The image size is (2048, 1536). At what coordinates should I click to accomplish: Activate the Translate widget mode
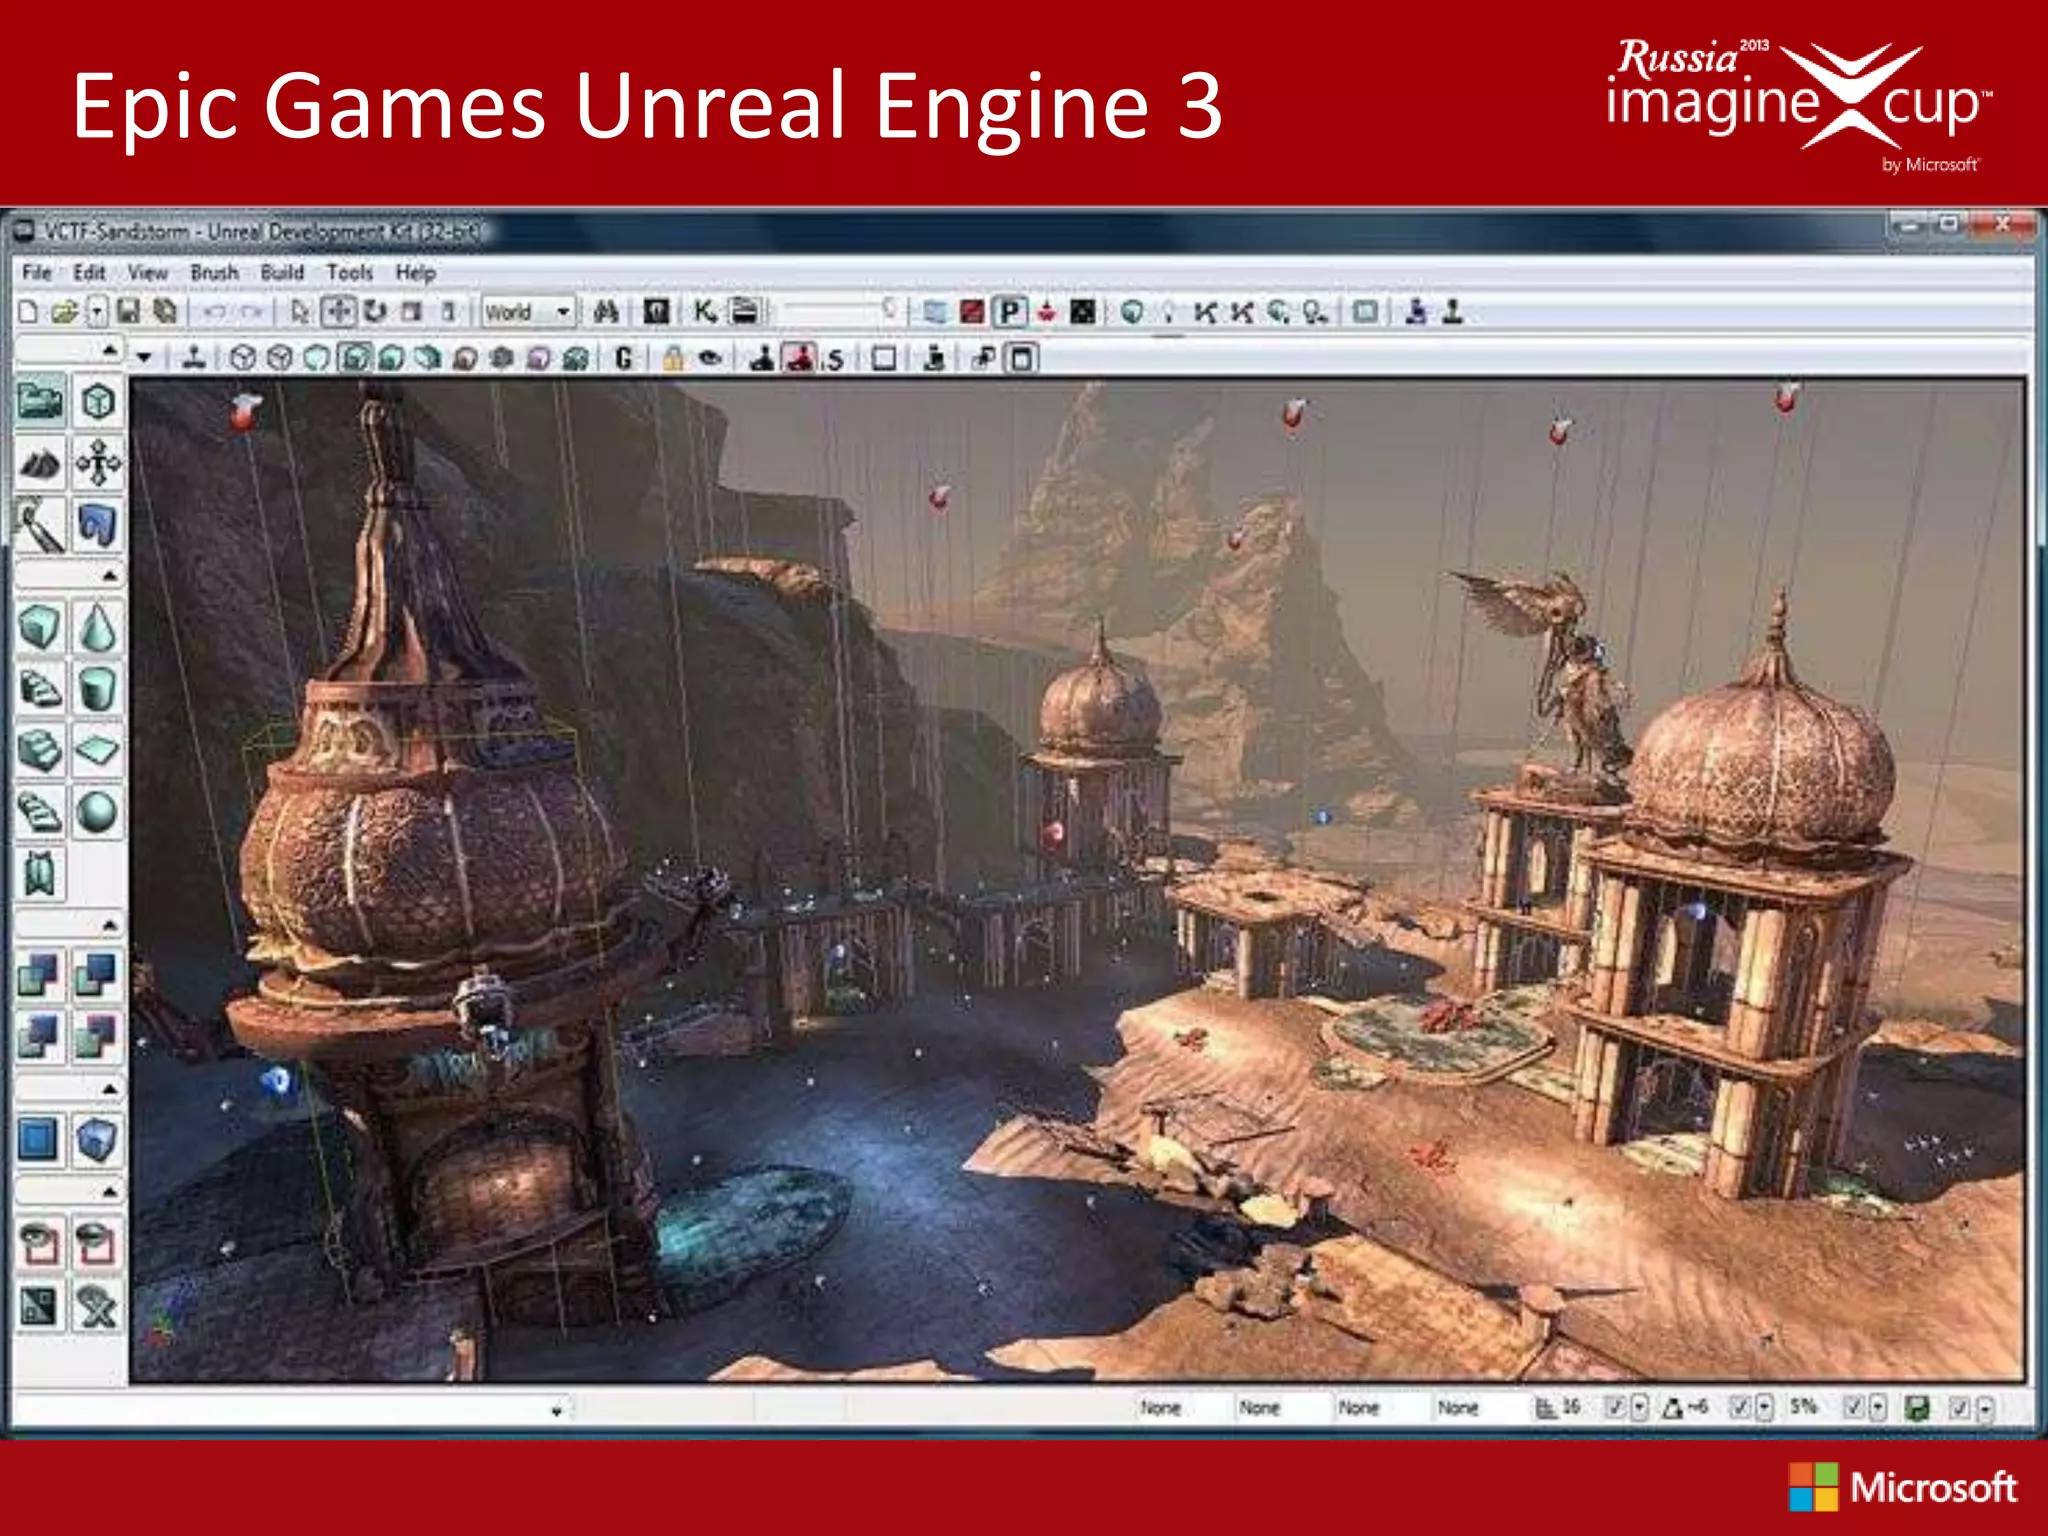coord(338,312)
